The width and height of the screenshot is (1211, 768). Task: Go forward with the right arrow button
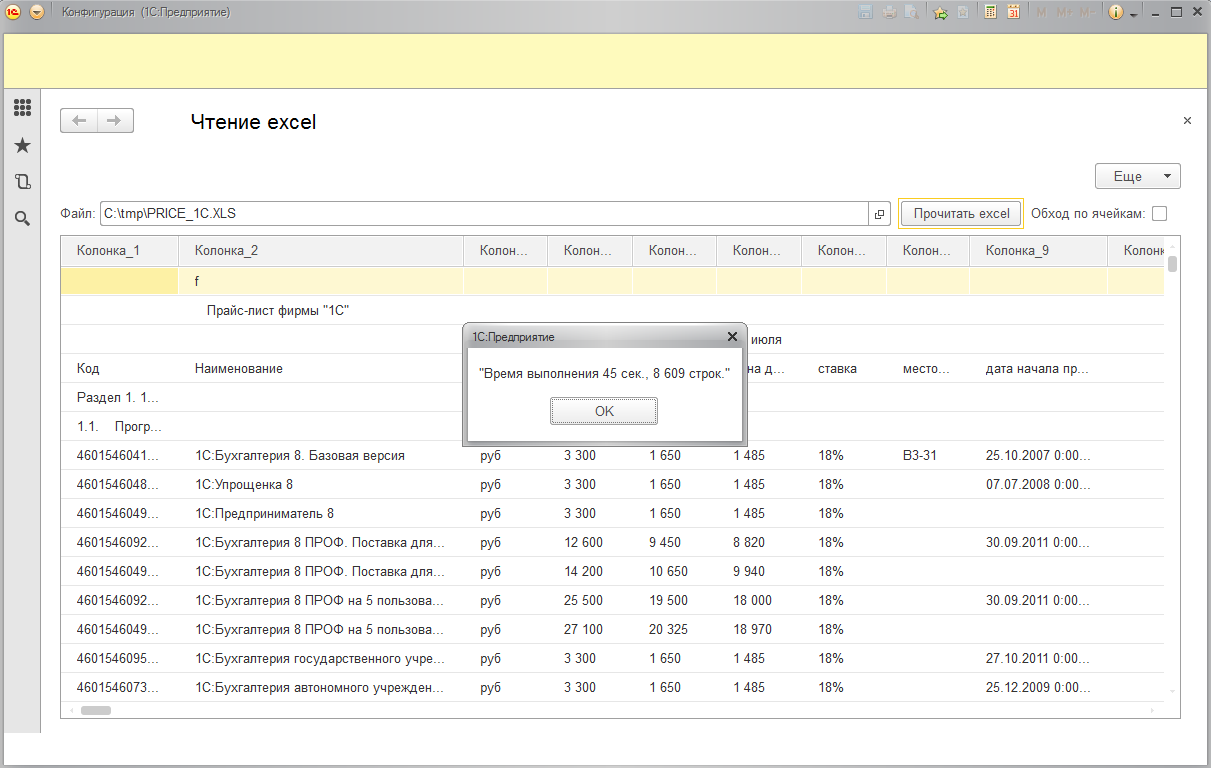pos(115,121)
